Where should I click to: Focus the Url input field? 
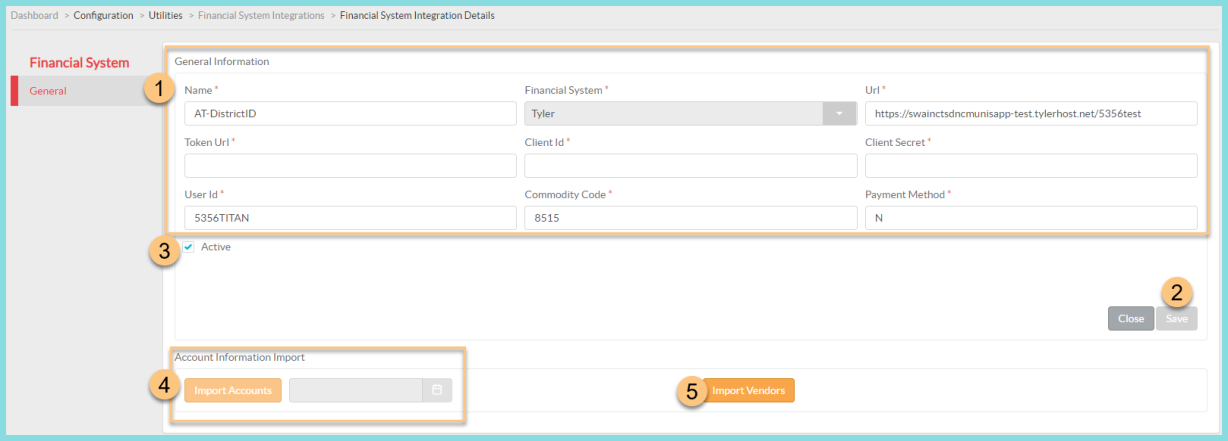coord(1030,114)
